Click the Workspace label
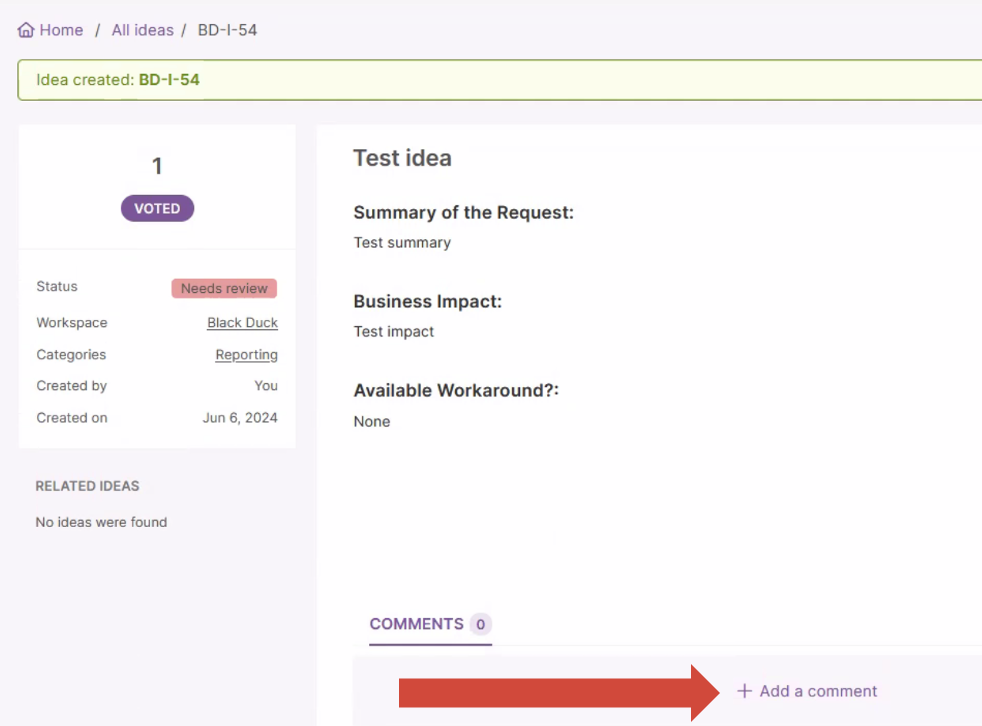Image resolution: width=982 pixels, height=726 pixels. pos(72,323)
